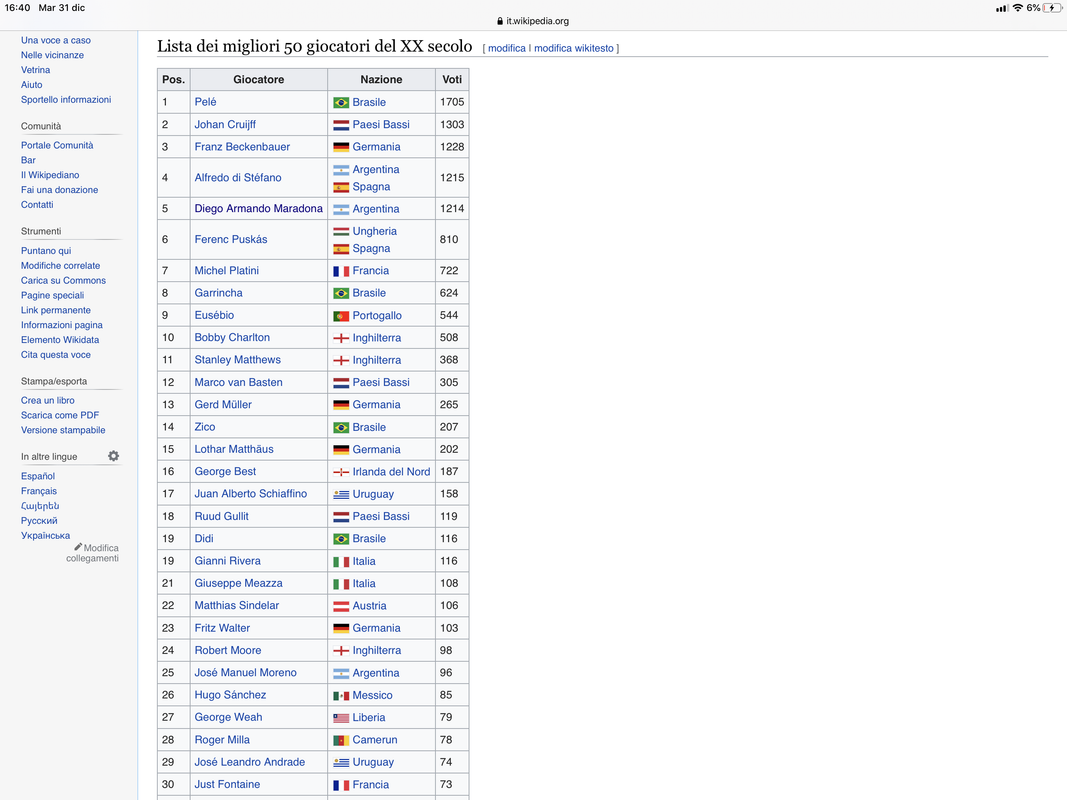1067x800 pixels.
Task: Click Francia flag in Michel Platini row
Action: [x=341, y=271]
